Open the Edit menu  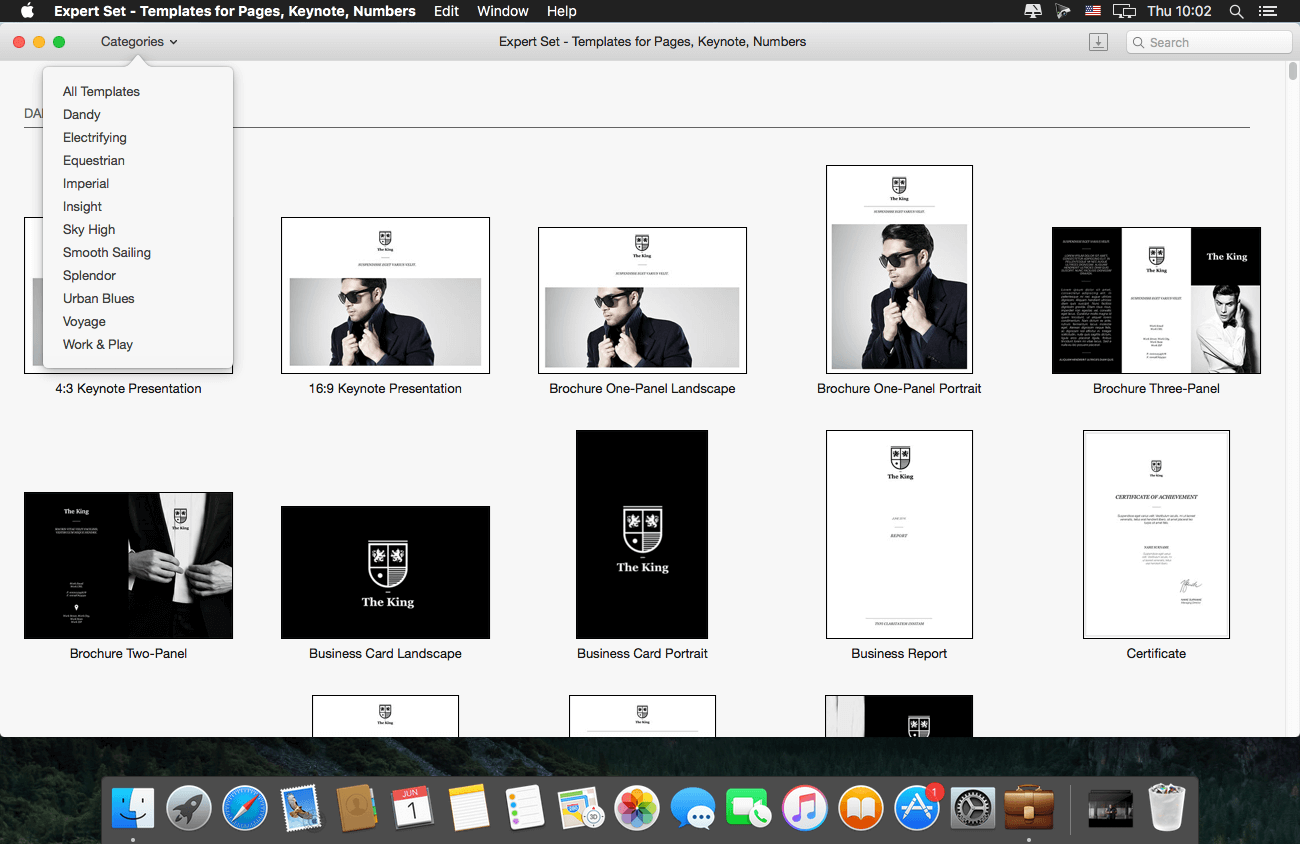446,11
